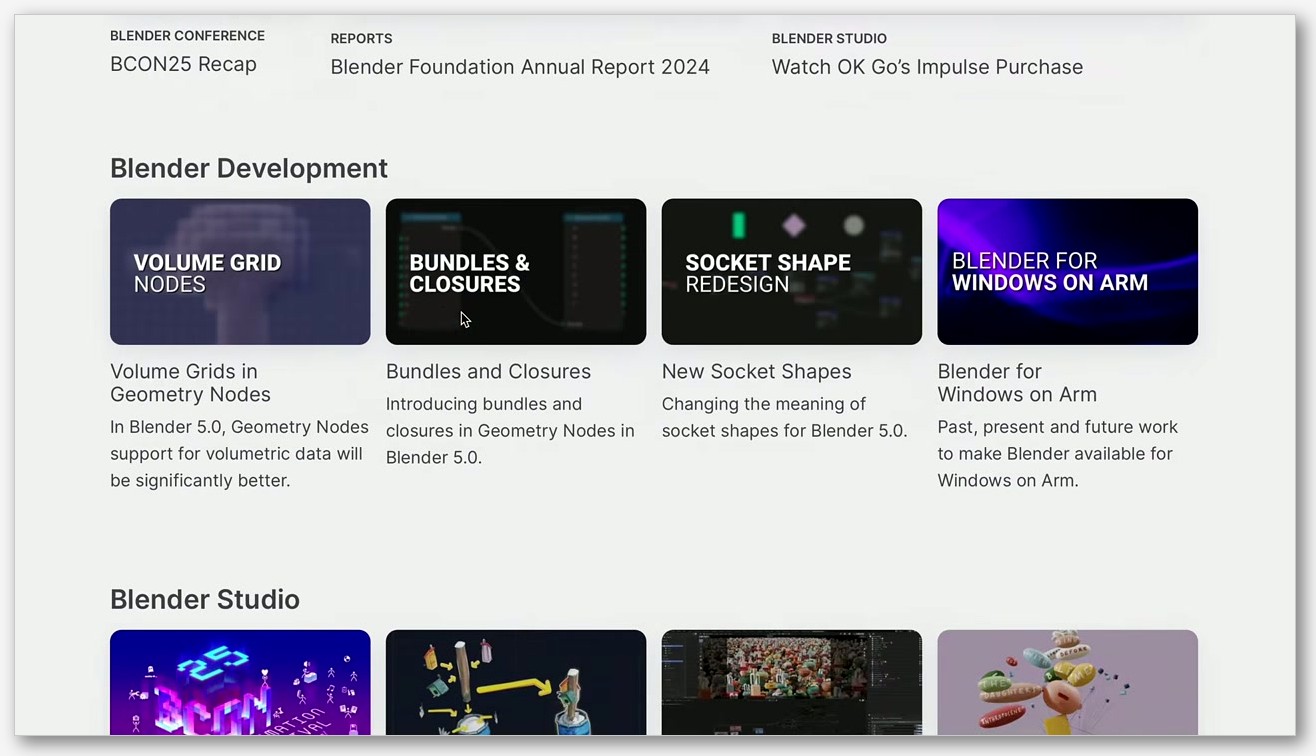Click the New Socket Shapes article title
This screenshot has width=1316, height=756.
[x=757, y=371]
